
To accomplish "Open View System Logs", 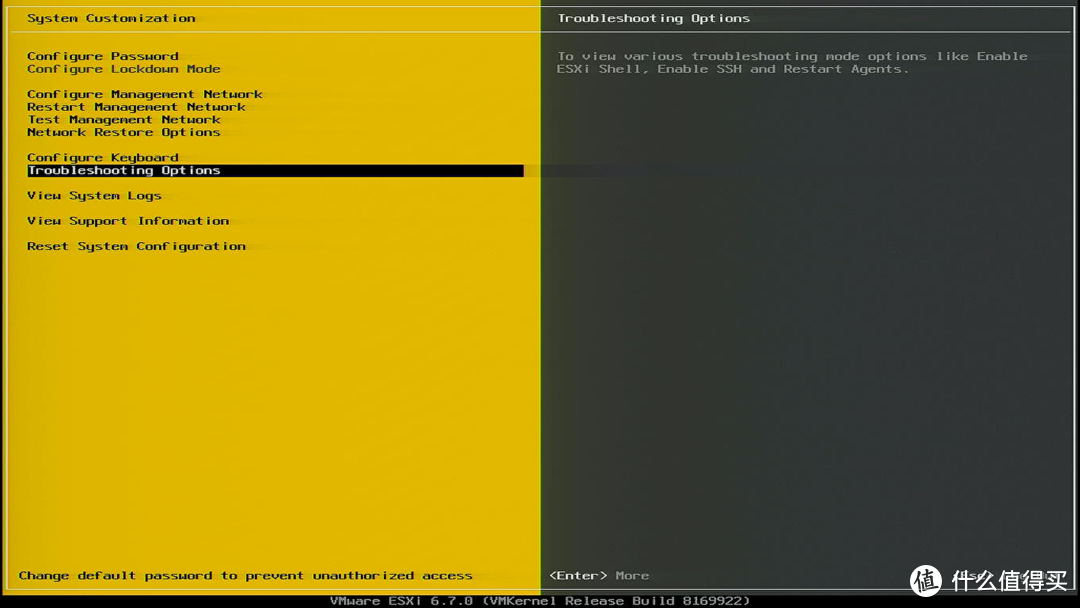I will pos(94,196).
